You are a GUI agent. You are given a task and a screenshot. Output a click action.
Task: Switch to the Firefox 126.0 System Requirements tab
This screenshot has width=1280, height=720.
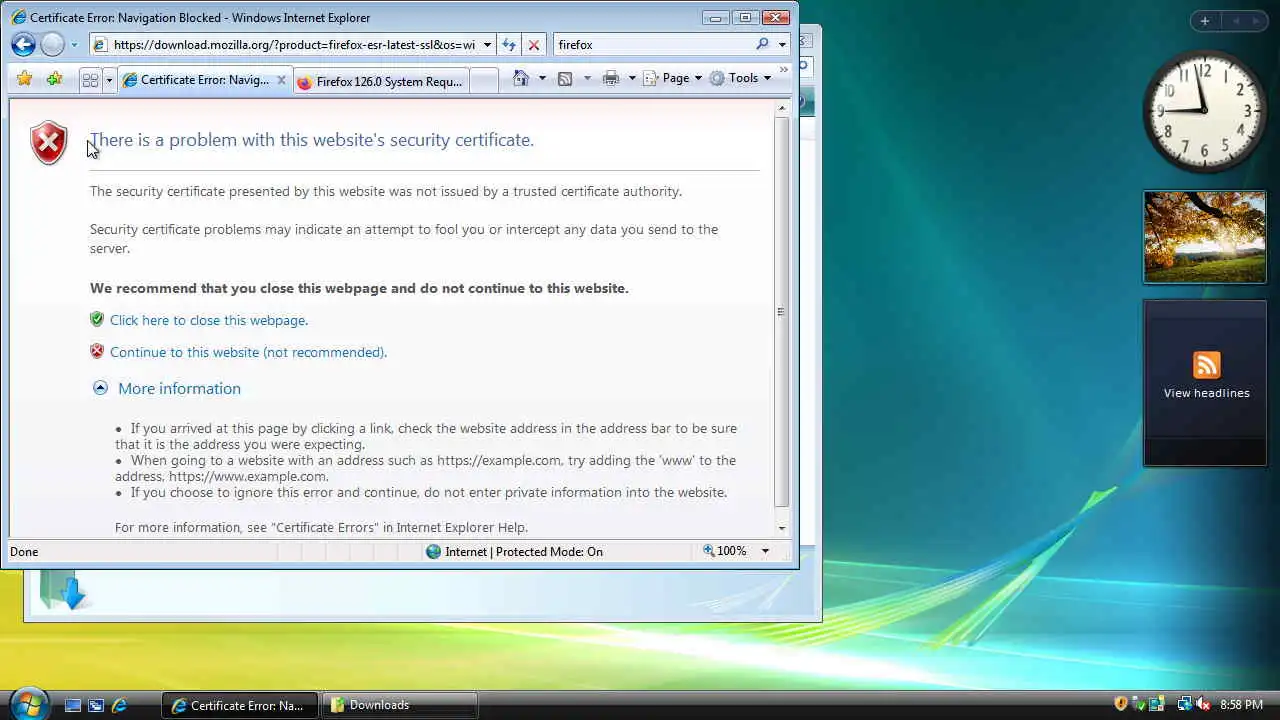click(380, 82)
